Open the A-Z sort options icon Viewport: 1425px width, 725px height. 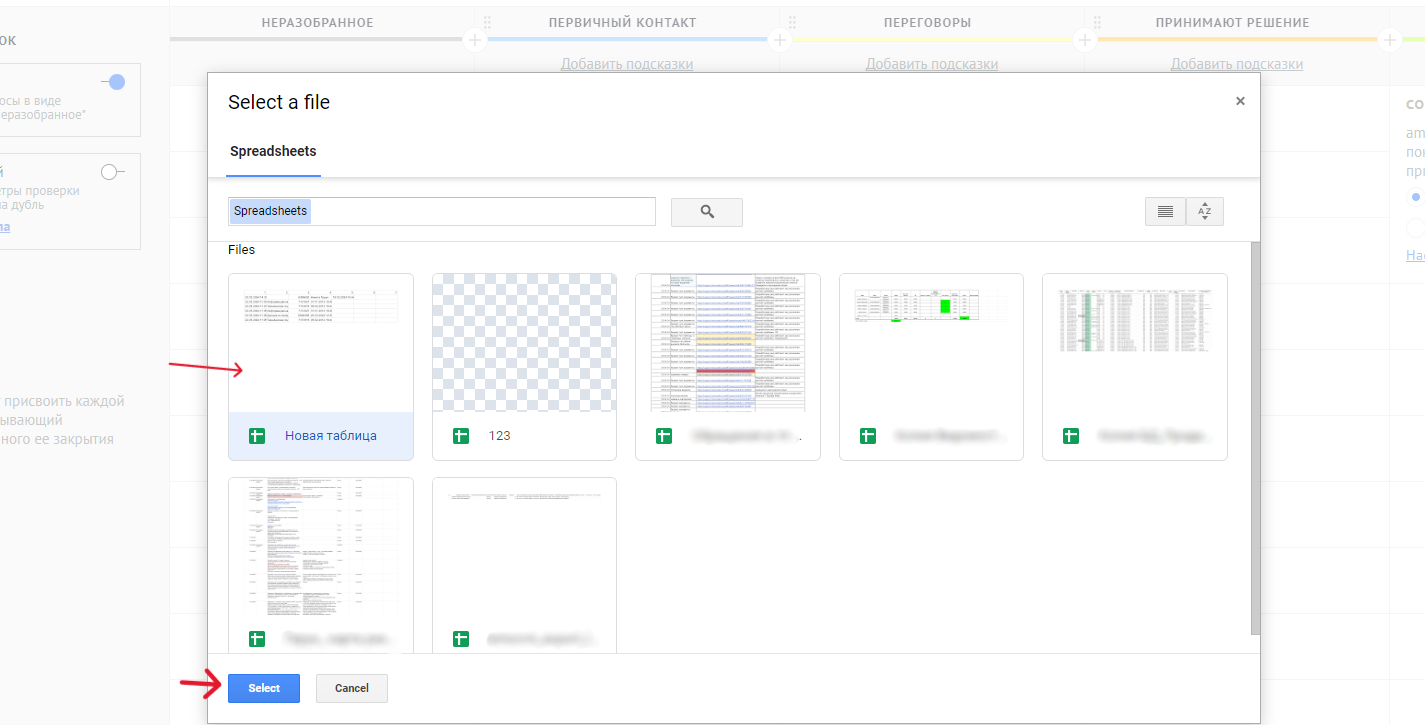coord(1205,211)
